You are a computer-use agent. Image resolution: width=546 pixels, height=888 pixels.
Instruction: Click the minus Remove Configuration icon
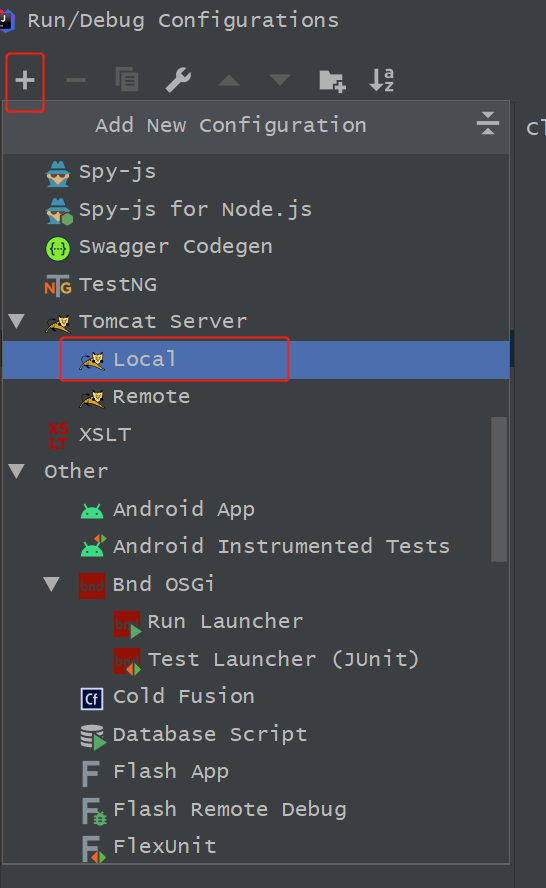click(x=76, y=80)
